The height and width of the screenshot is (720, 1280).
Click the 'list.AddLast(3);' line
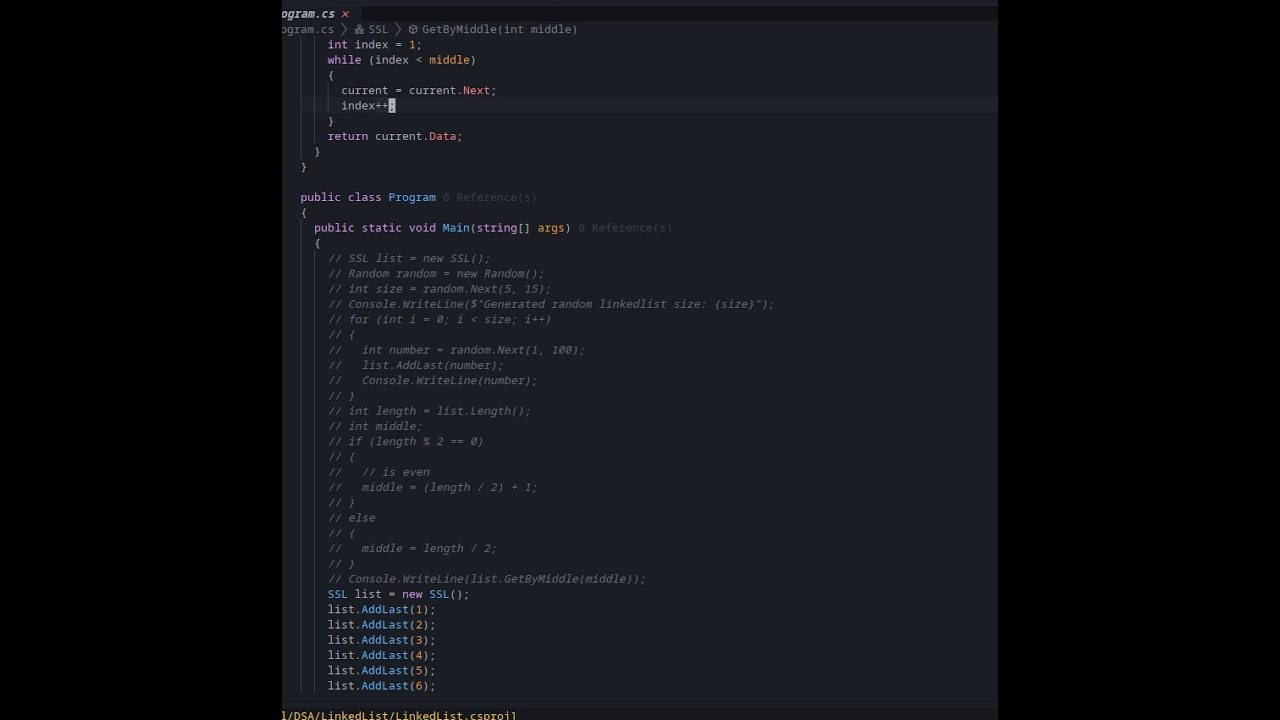(x=381, y=640)
